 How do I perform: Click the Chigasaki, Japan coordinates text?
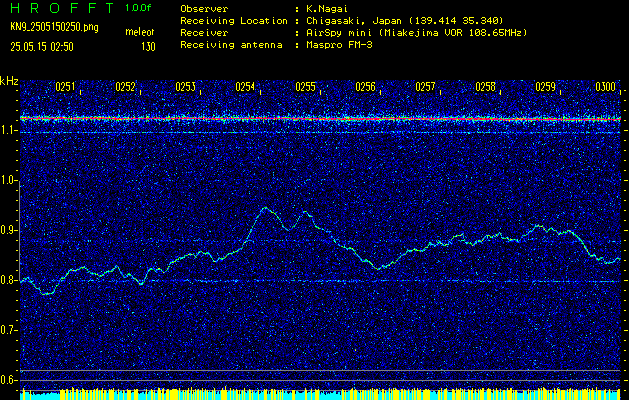(405, 20)
